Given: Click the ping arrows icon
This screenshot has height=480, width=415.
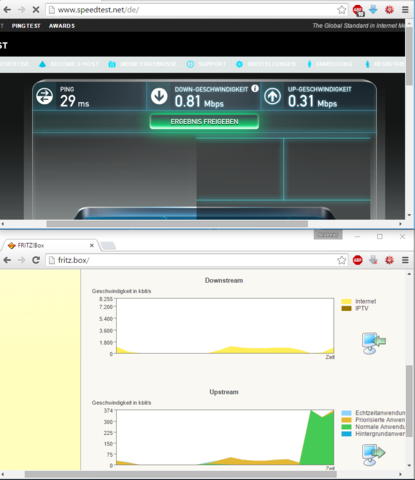Looking at the screenshot, I should pos(44,96).
